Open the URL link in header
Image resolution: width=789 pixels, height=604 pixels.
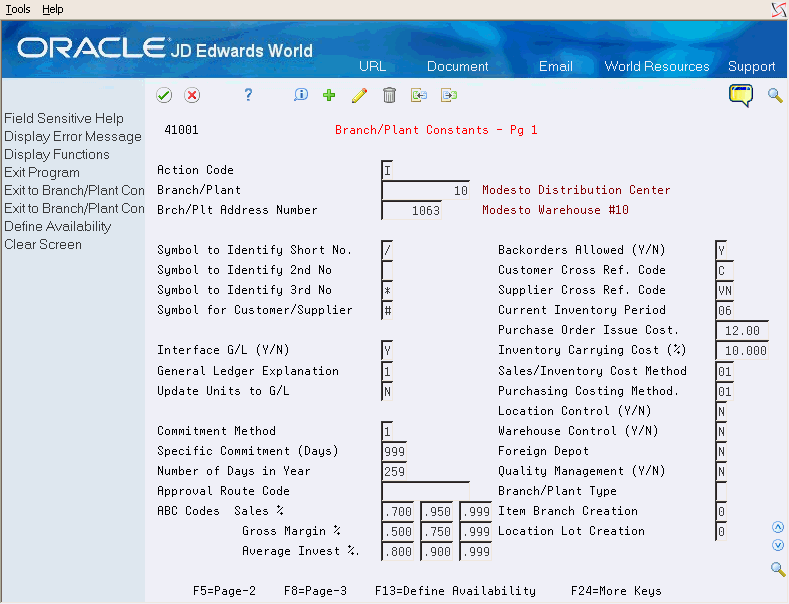coord(372,66)
